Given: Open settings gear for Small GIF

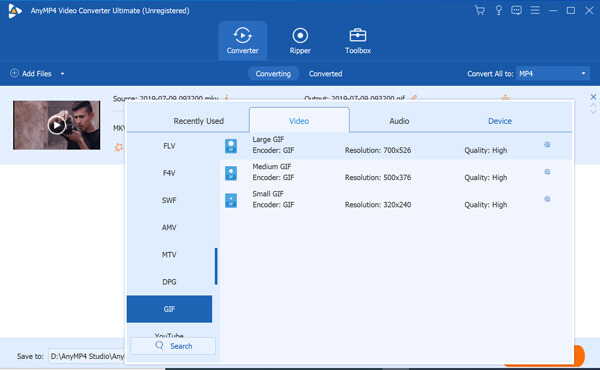Looking at the screenshot, I should tap(547, 199).
